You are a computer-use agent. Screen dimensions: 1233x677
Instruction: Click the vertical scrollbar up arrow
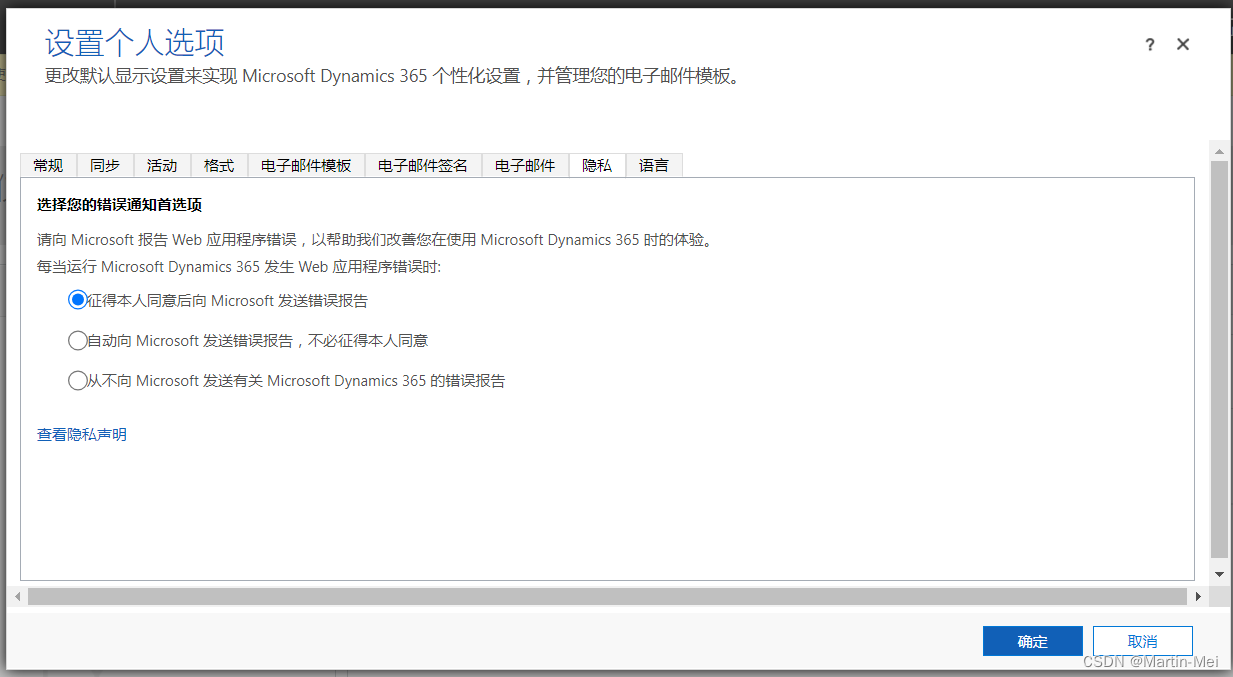(1219, 151)
